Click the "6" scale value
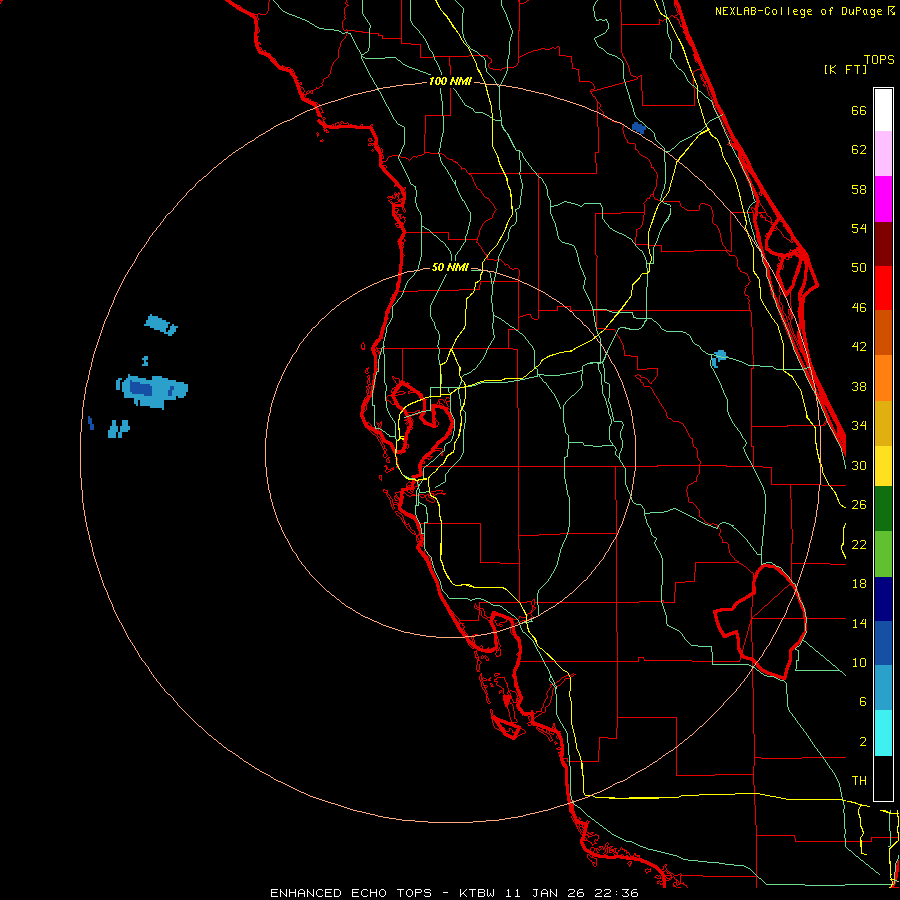900x900 pixels. click(862, 702)
